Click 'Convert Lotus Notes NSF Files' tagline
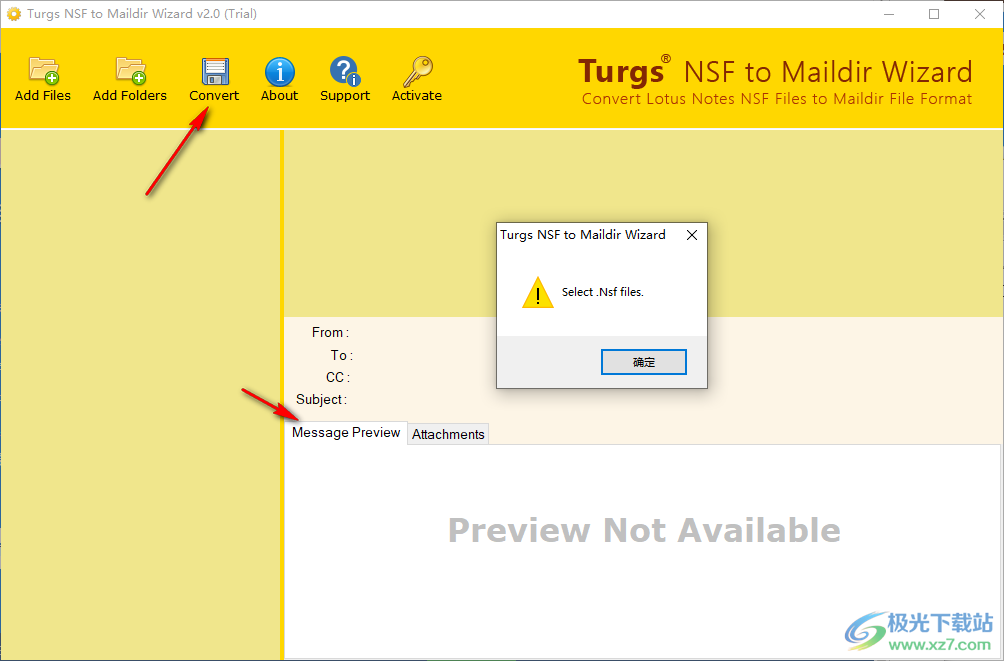 pyautogui.click(x=777, y=99)
